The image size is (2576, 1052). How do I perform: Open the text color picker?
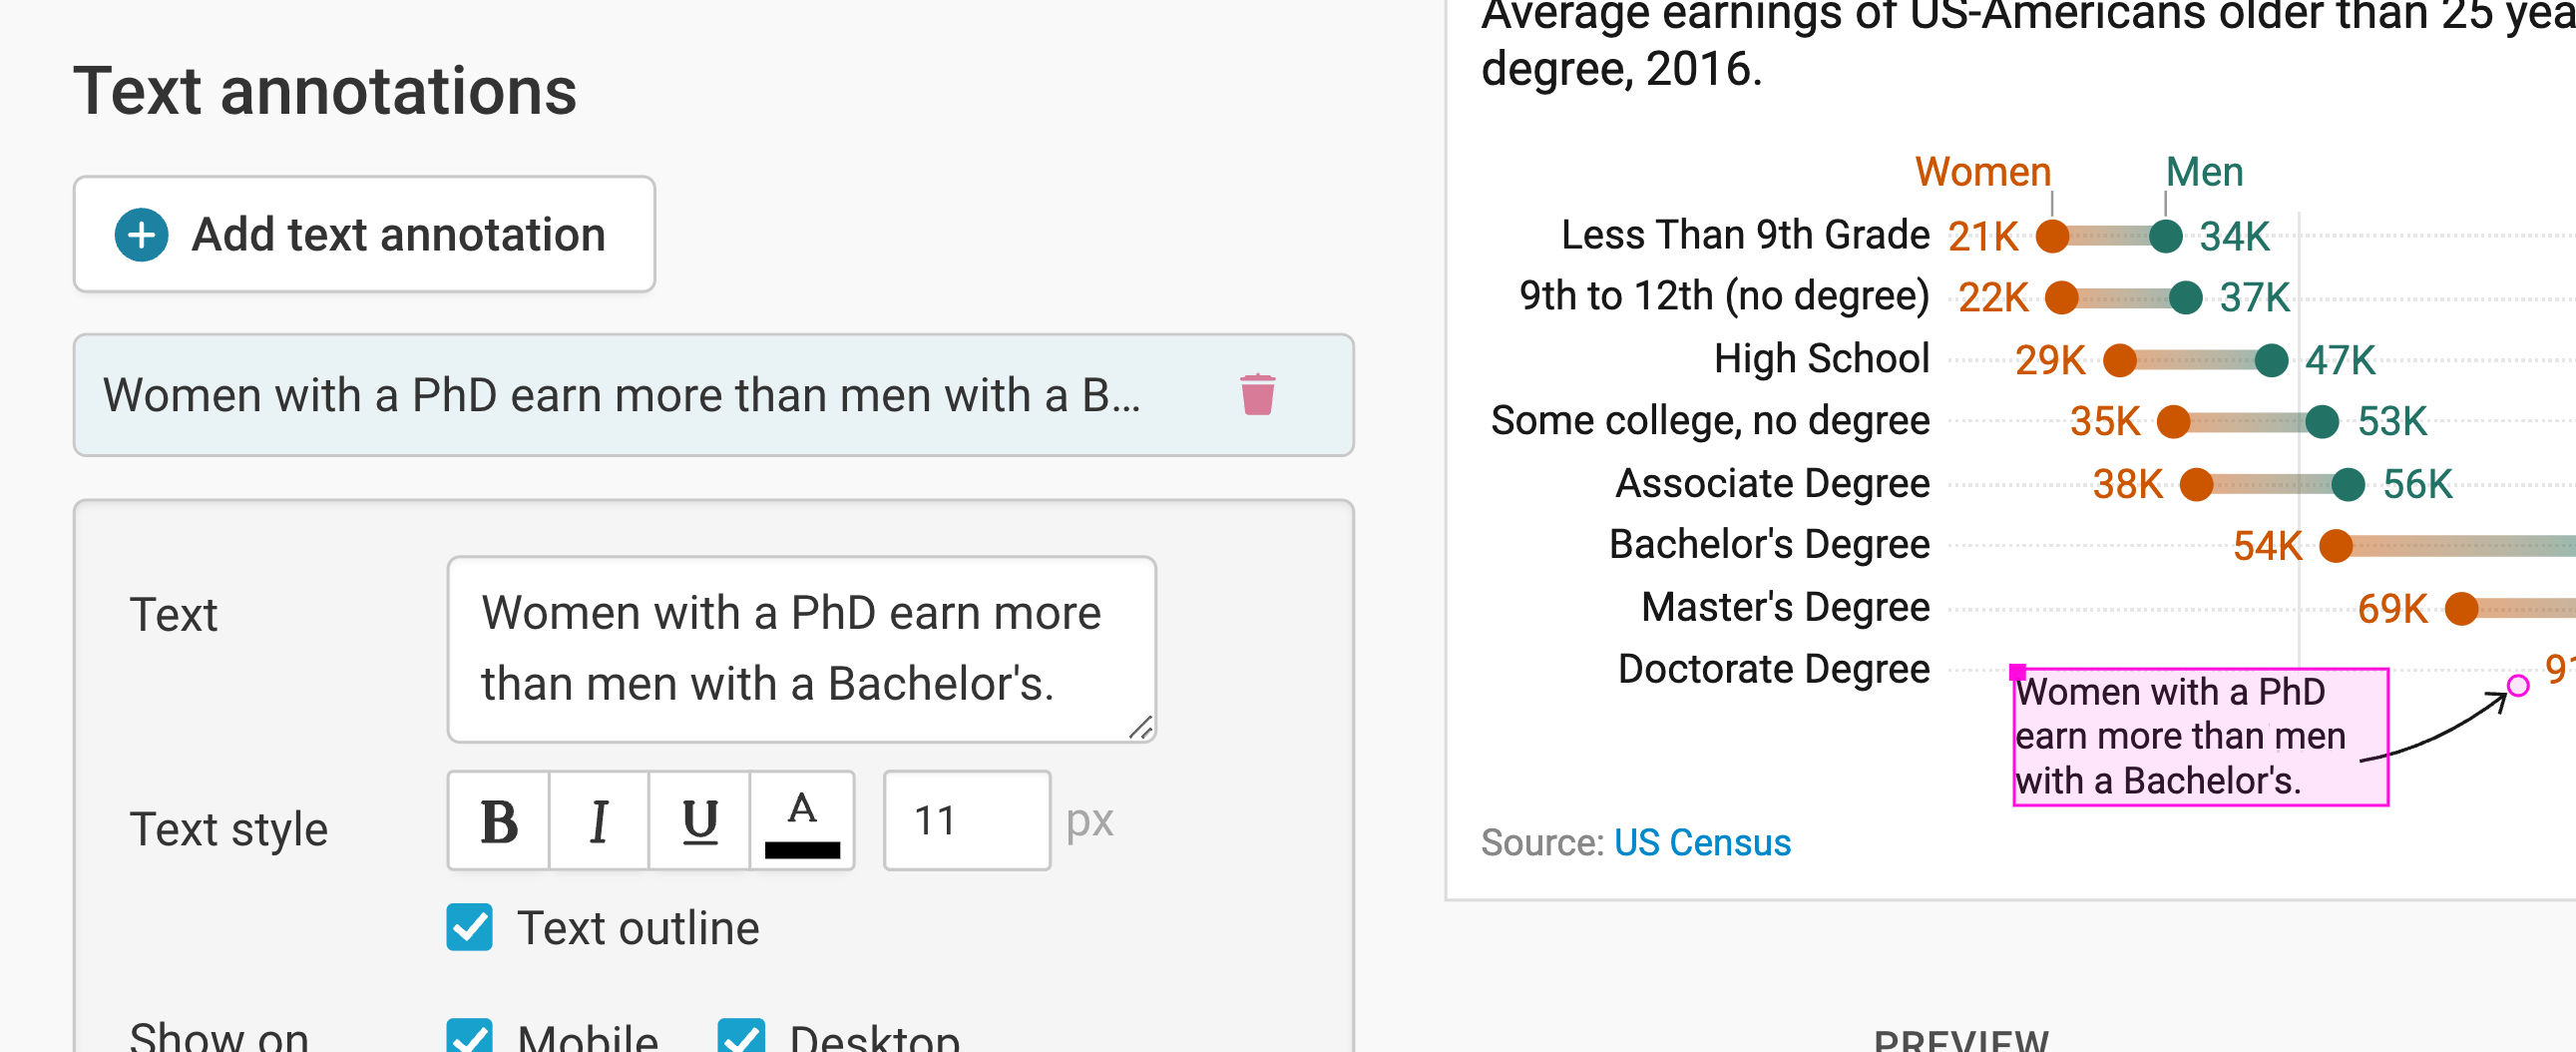(x=801, y=821)
